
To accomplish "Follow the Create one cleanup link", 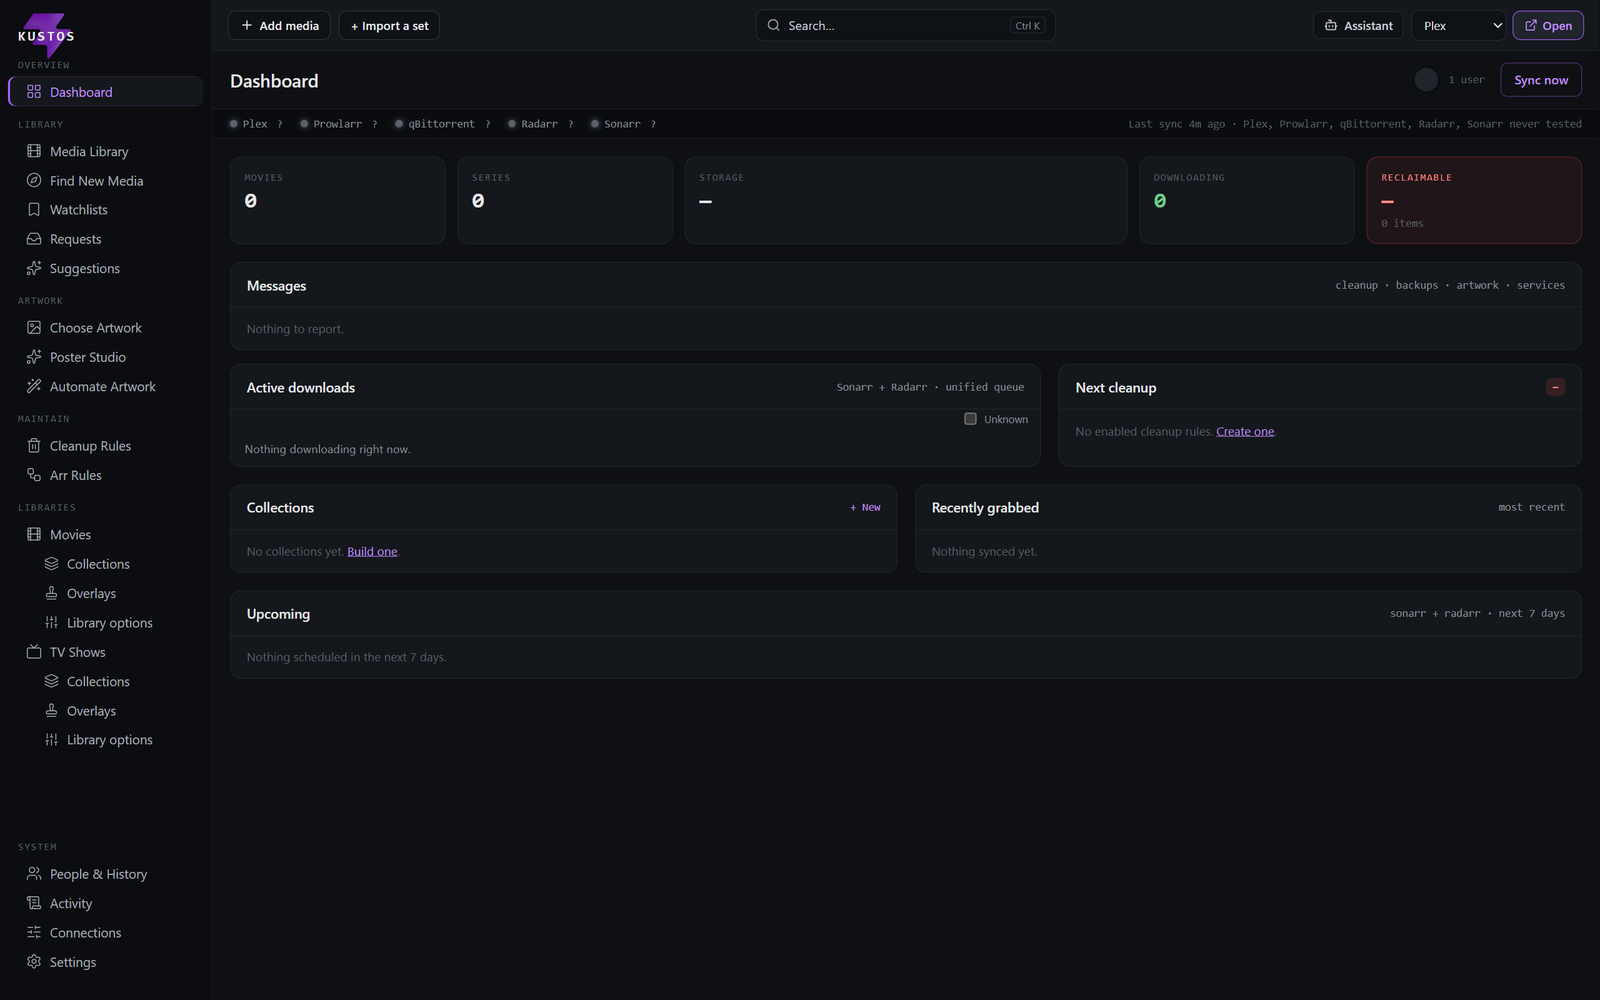I will 1245,432.
